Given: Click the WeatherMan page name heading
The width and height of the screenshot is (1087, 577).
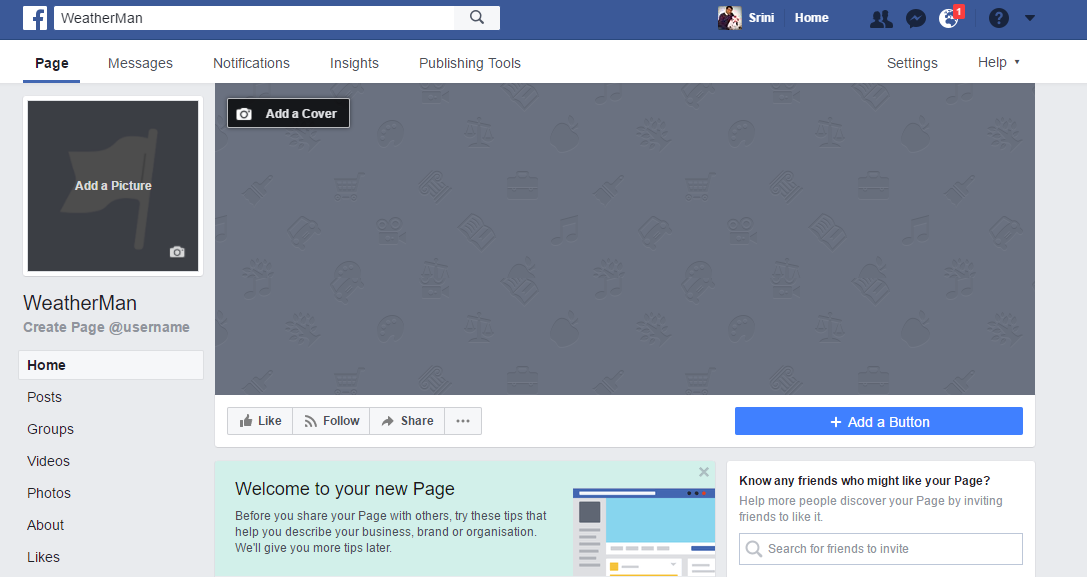Looking at the screenshot, I should point(80,303).
